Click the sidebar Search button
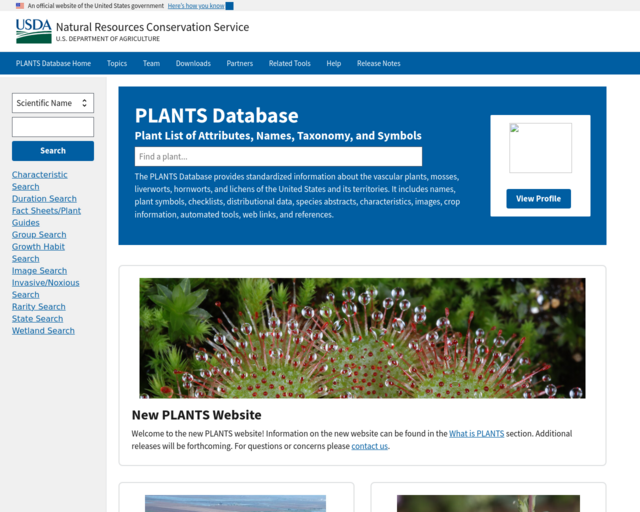Screen dimensions: 640x512 (x=53, y=151)
